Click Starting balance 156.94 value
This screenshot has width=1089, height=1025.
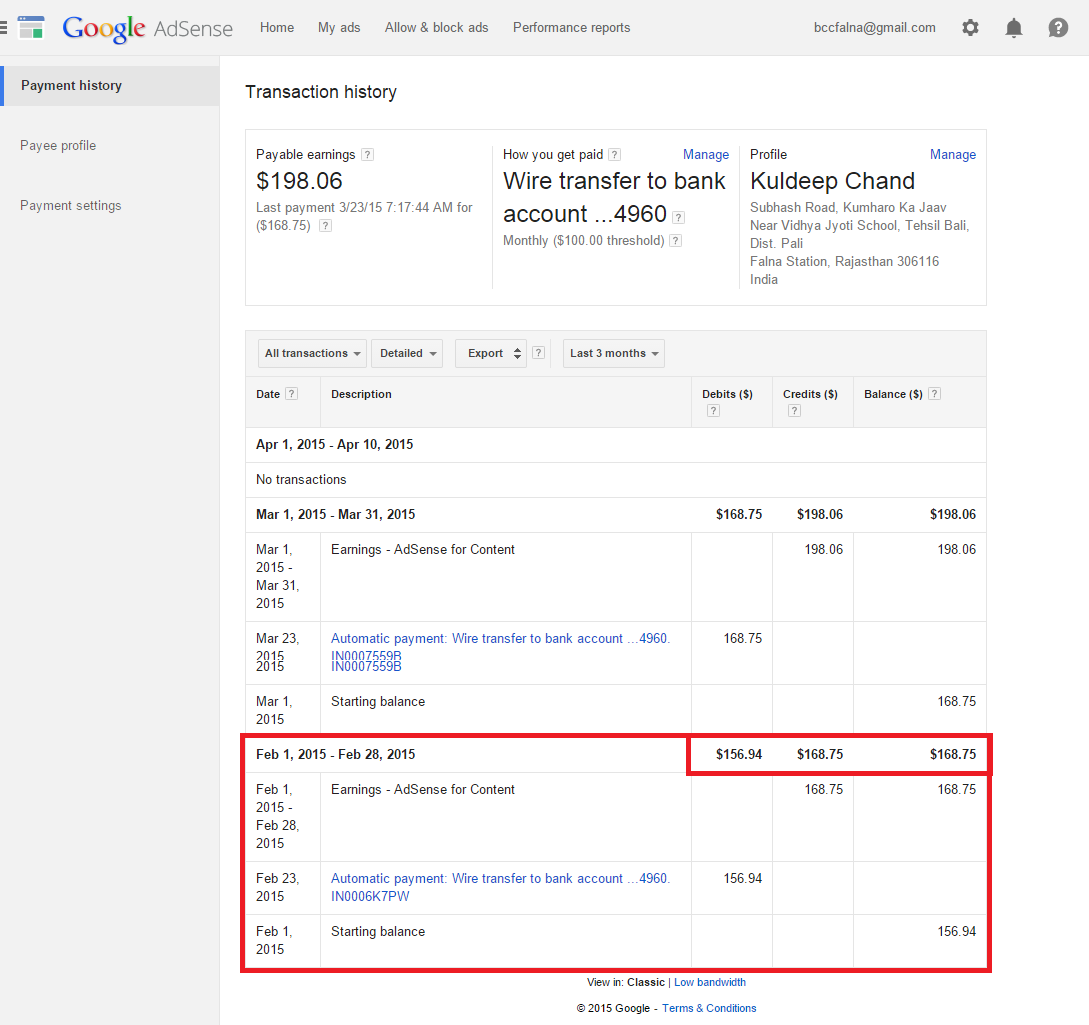pyautogui.click(x=956, y=932)
